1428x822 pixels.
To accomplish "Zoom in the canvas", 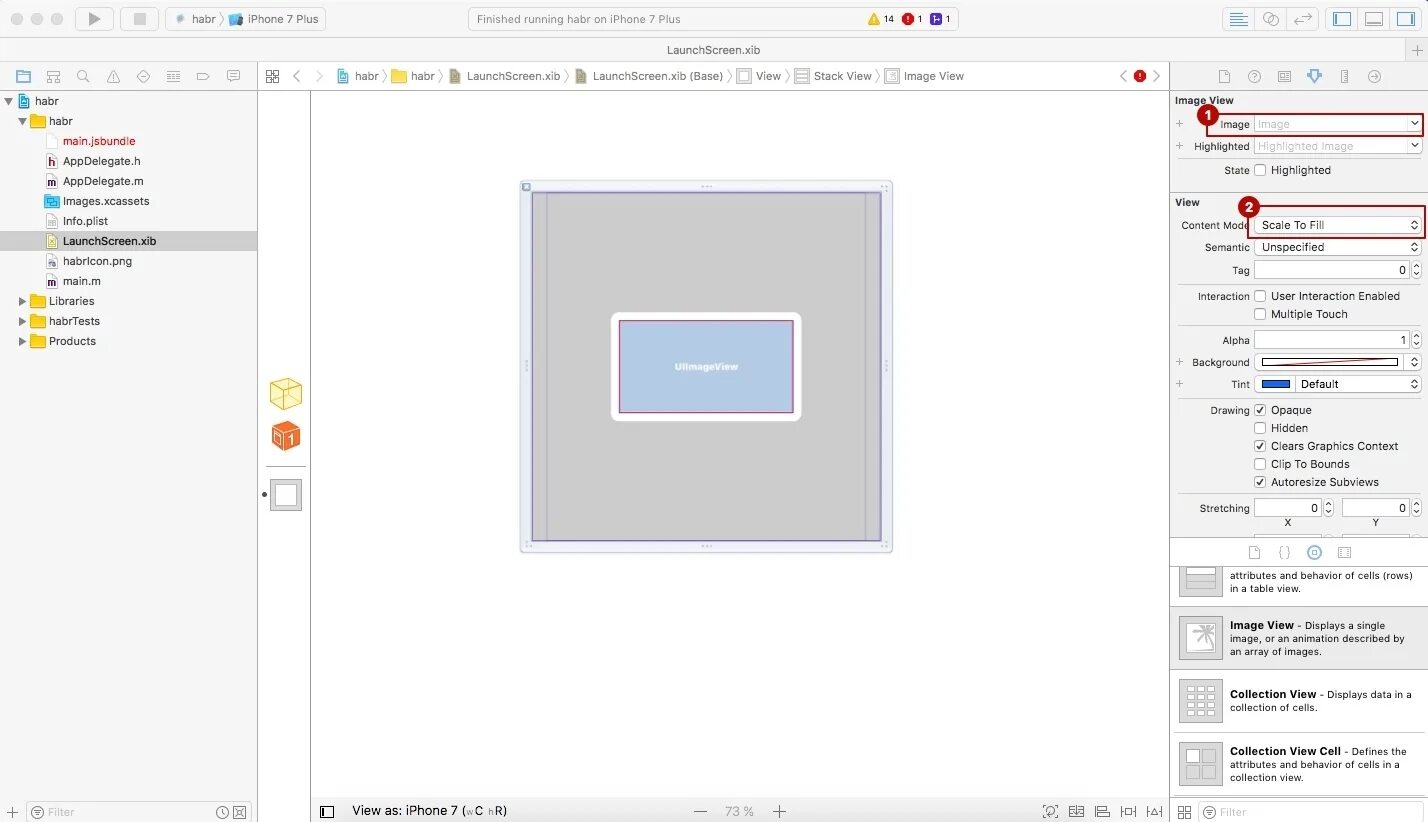I will pyautogui.click(x=779, y=812).
